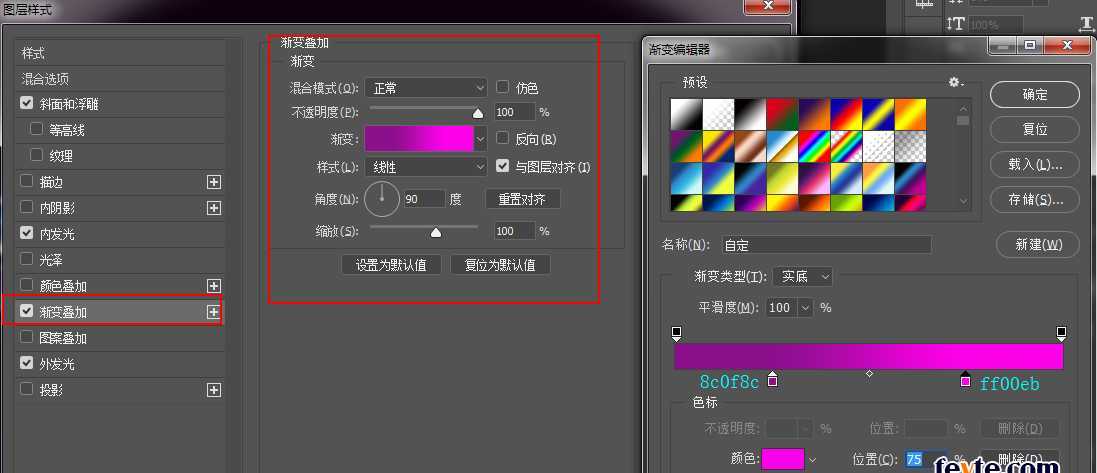
Task: Click the plus icon beside 投影
Action: pos(213,390)
